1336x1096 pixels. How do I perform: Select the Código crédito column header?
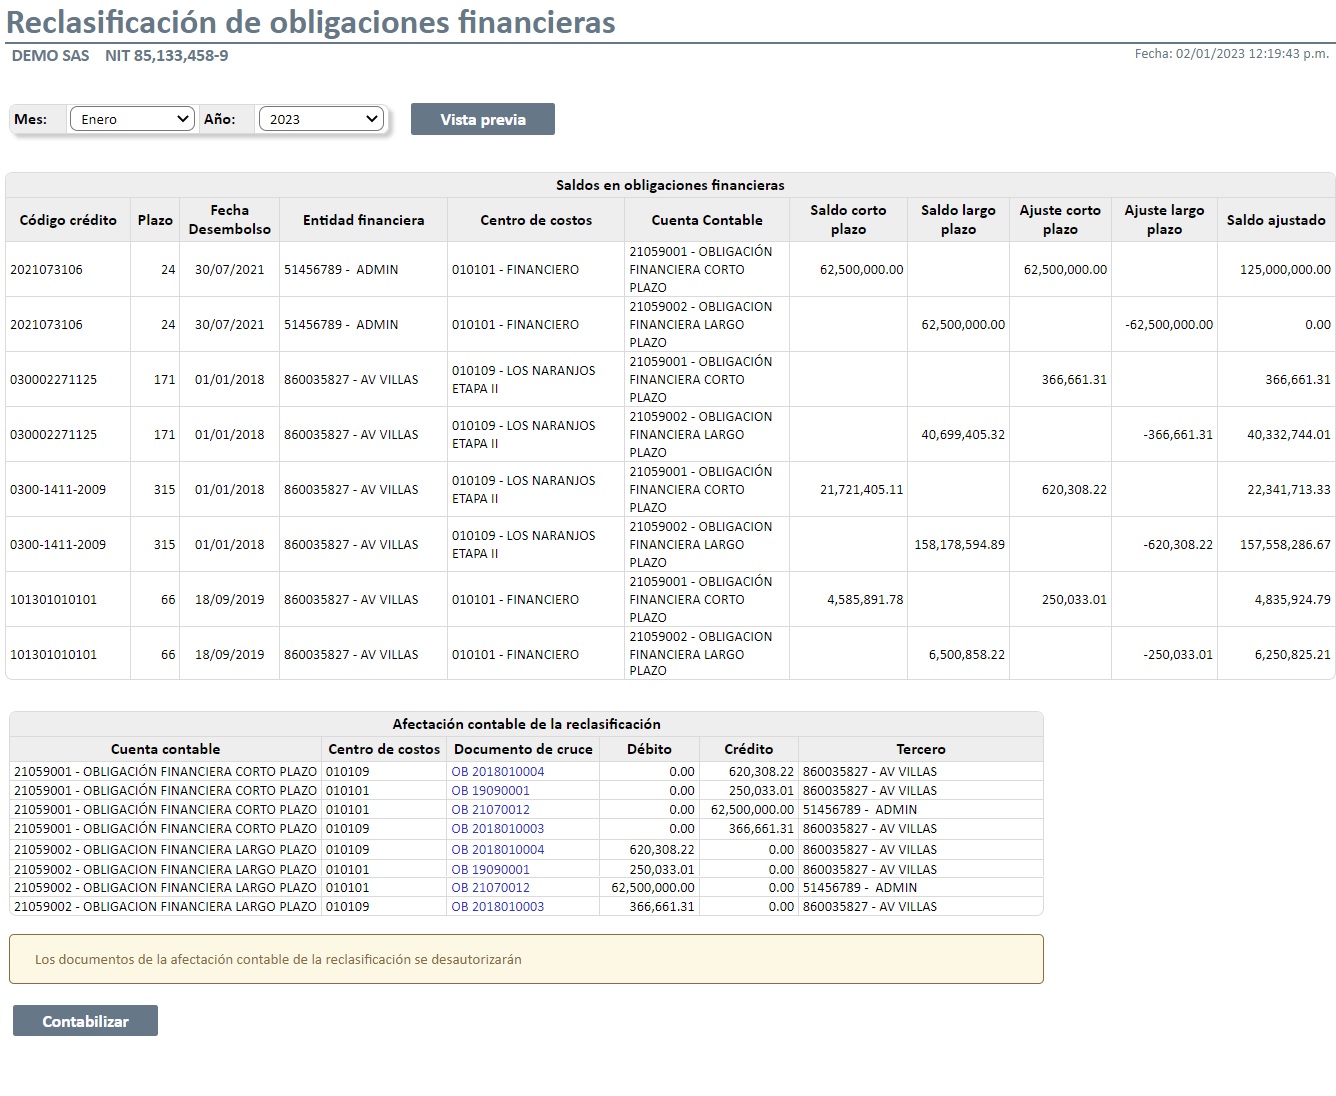(x=68, y=220)
